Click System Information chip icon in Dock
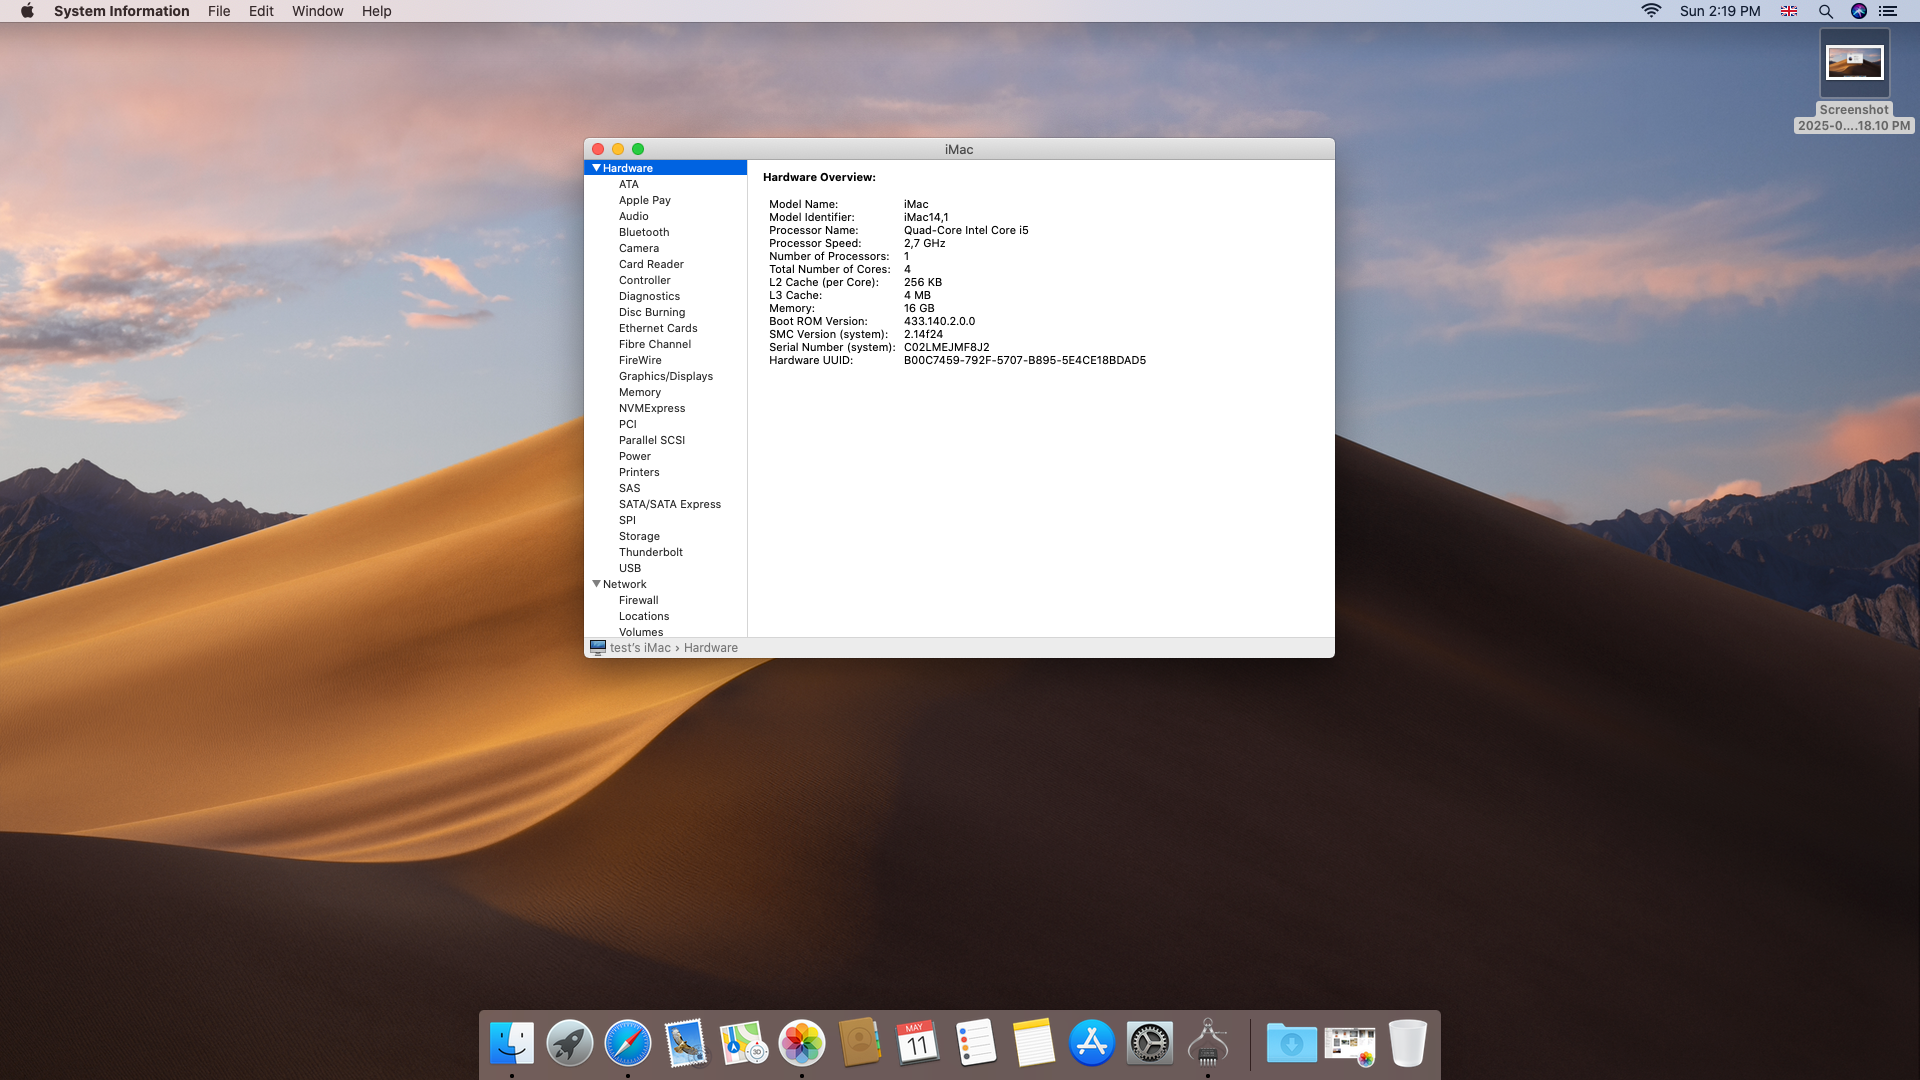The image size is (1920, 1080). 1208,1043
